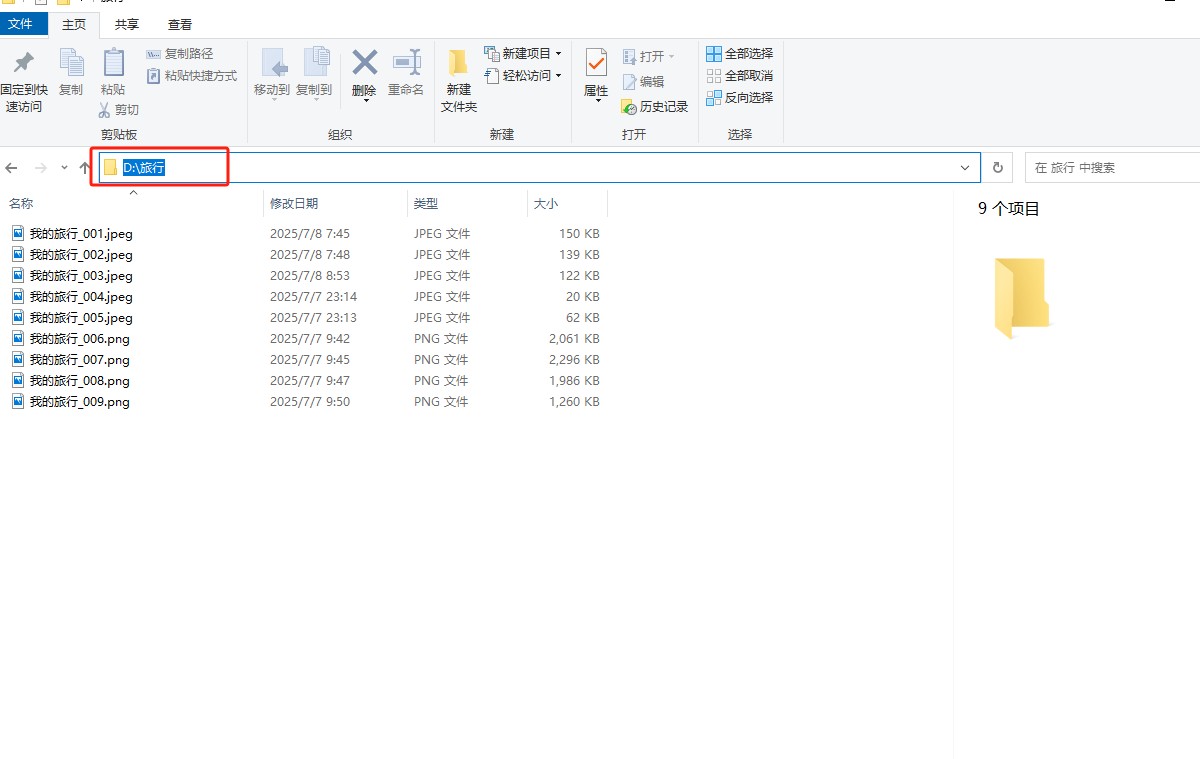
Task: Open recent locations dropdown arrow
Action: 64,168
